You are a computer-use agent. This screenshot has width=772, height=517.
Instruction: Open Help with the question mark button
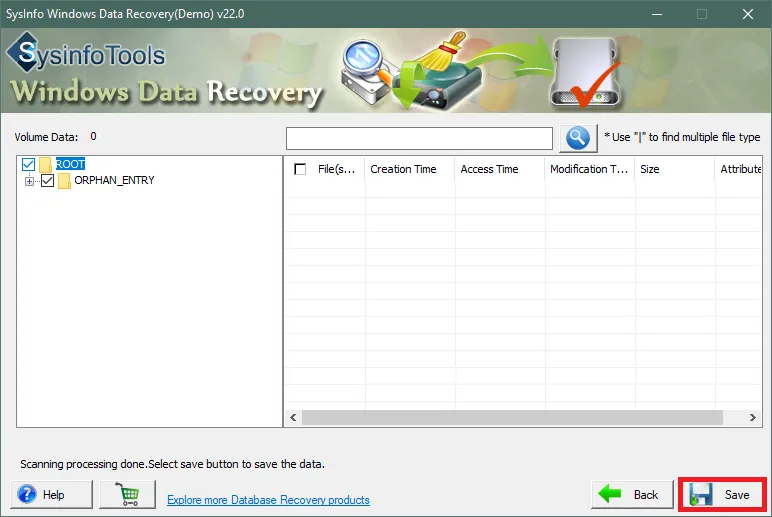[51, 494]
